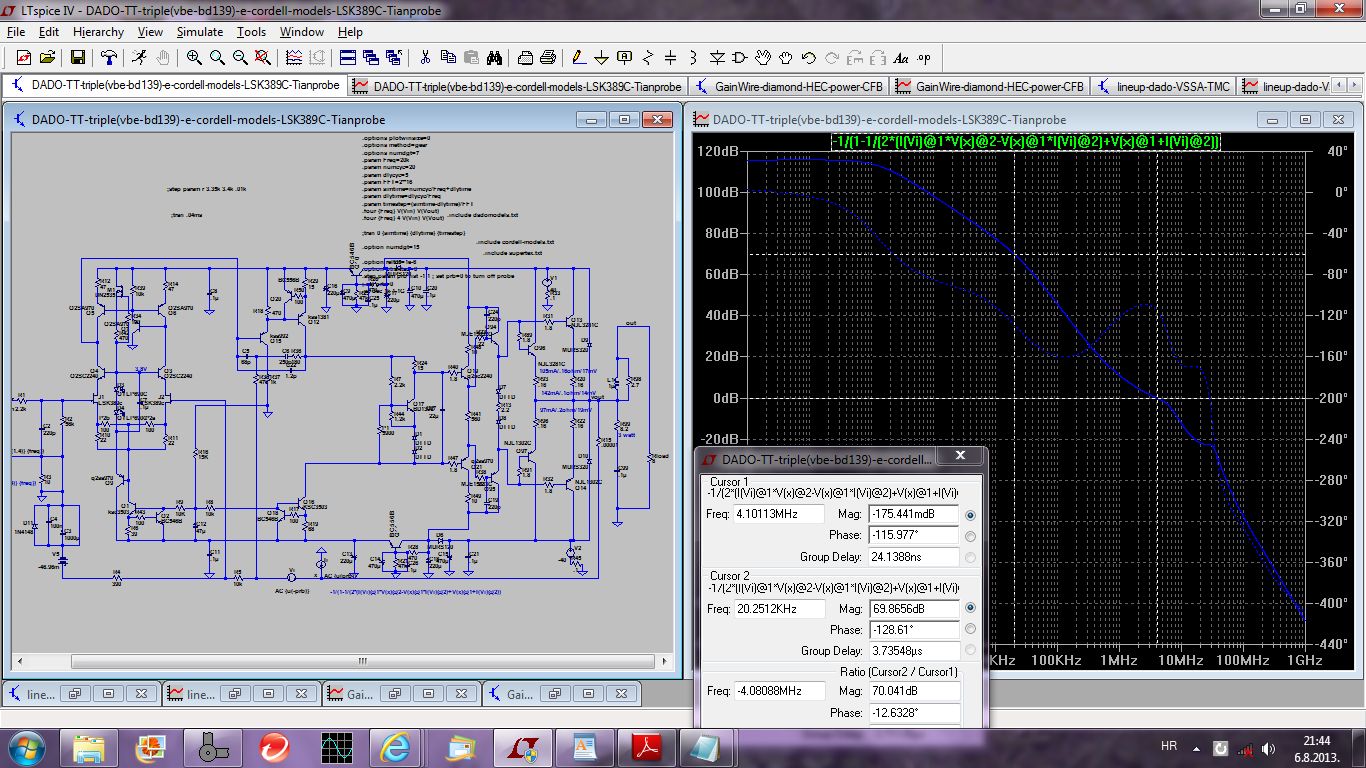1366x768 pixels.
Task: Open the Window menu
Action: click(x=301, y=32)
